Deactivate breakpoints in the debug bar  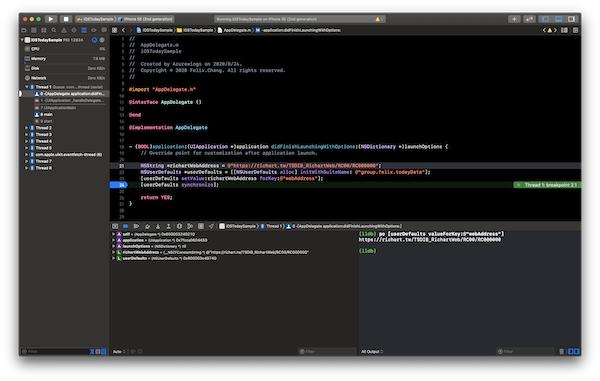(x=126, y=226)
